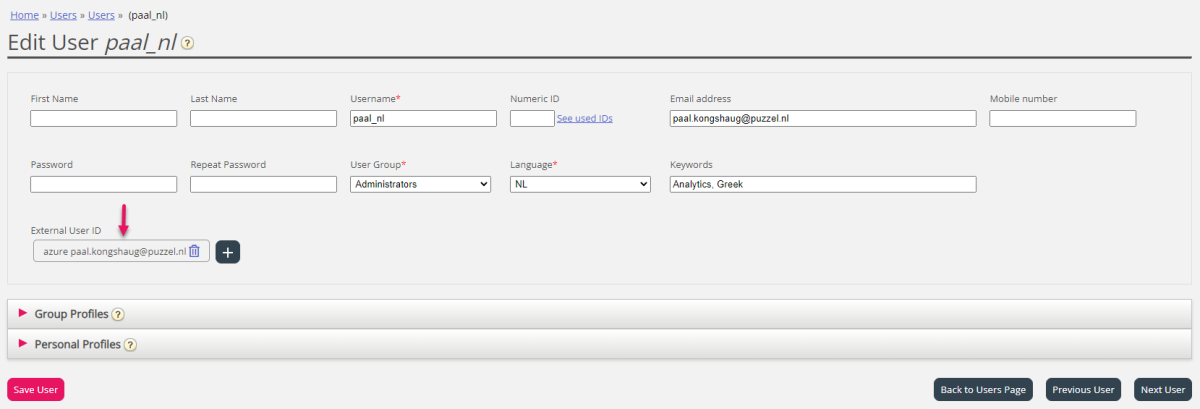Go Back to Users Page
This screenshot has width=1200, height=409.
pyautogui.click(x=984, y=390)
